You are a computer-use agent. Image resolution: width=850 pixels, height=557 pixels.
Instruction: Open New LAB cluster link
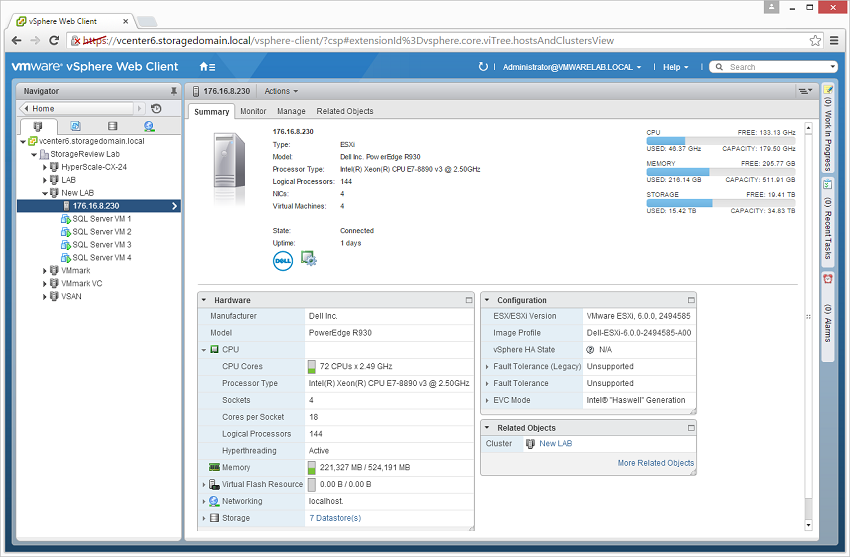tap(556, 444)
